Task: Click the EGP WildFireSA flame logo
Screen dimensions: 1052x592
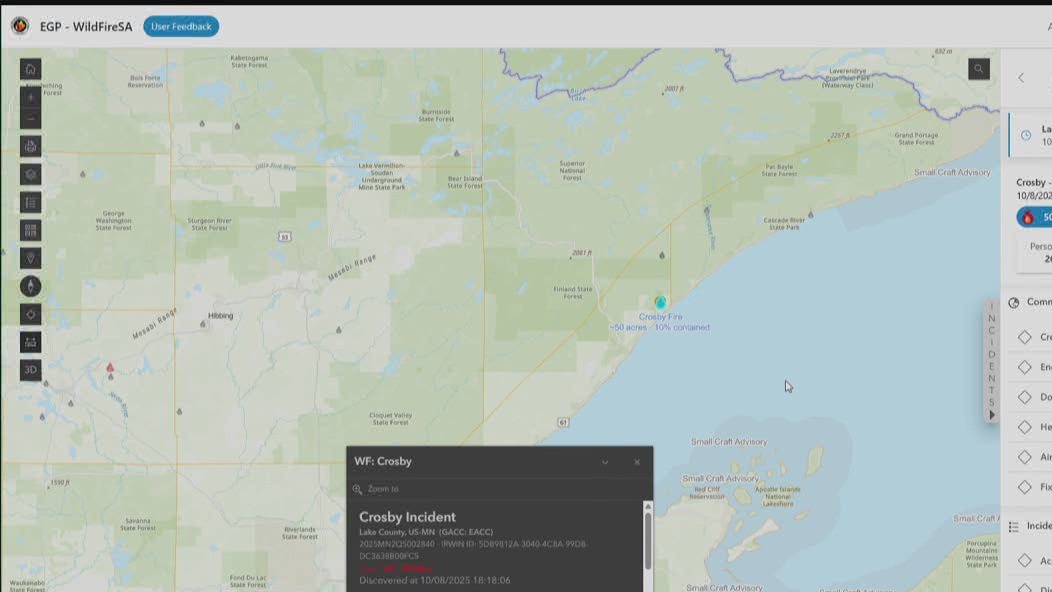Action: (21, 25)
